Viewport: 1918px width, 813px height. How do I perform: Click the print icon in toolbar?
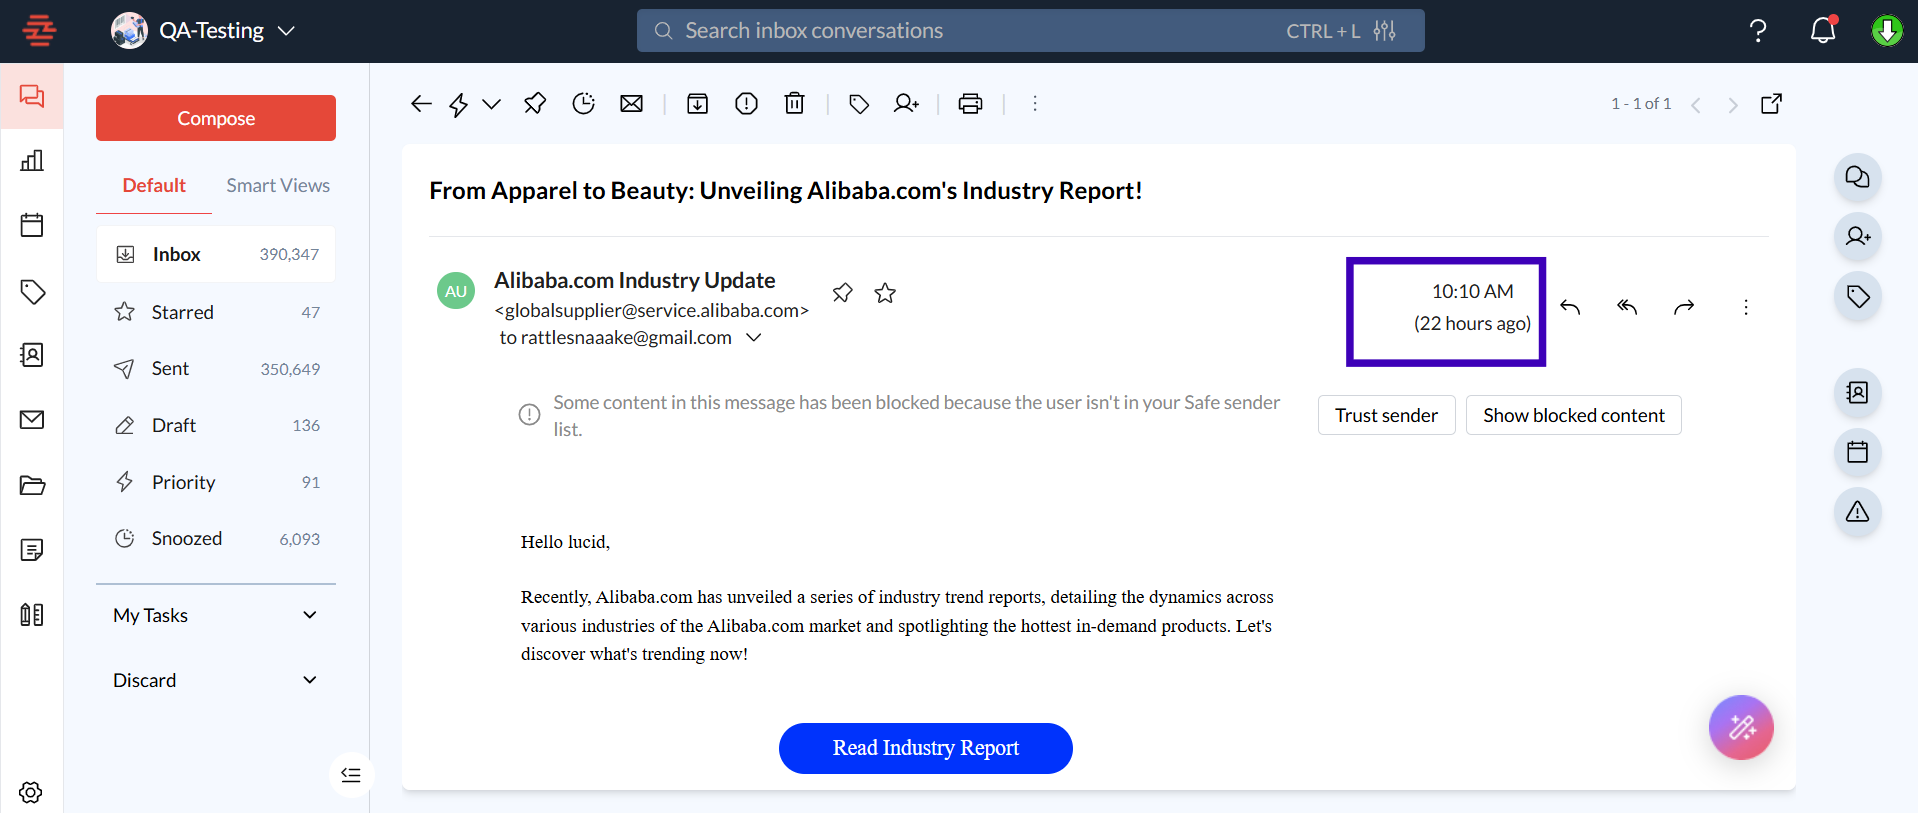(x=970, y=104)
